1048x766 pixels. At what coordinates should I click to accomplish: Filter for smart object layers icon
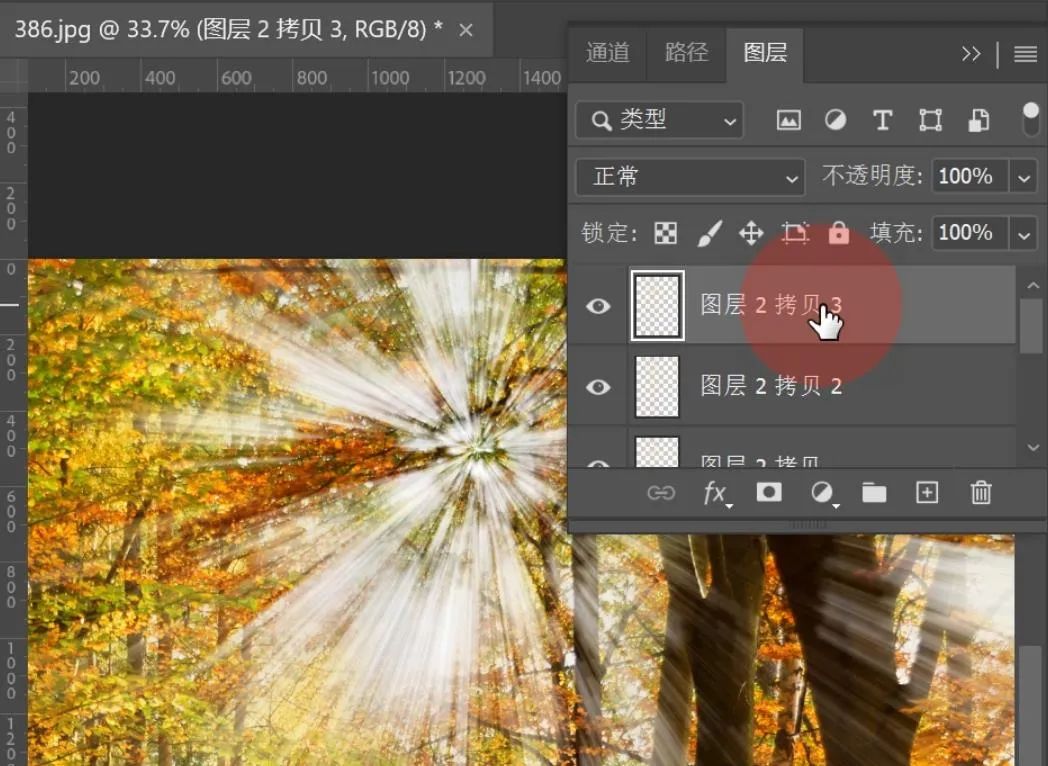(x=979, y=120)
